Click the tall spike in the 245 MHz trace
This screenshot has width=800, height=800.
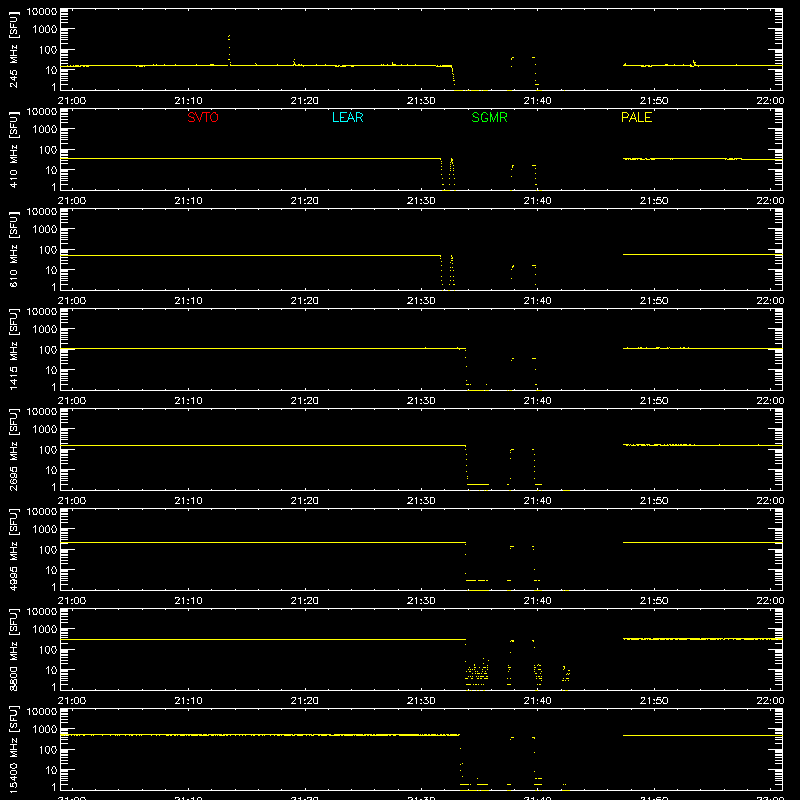229,50
